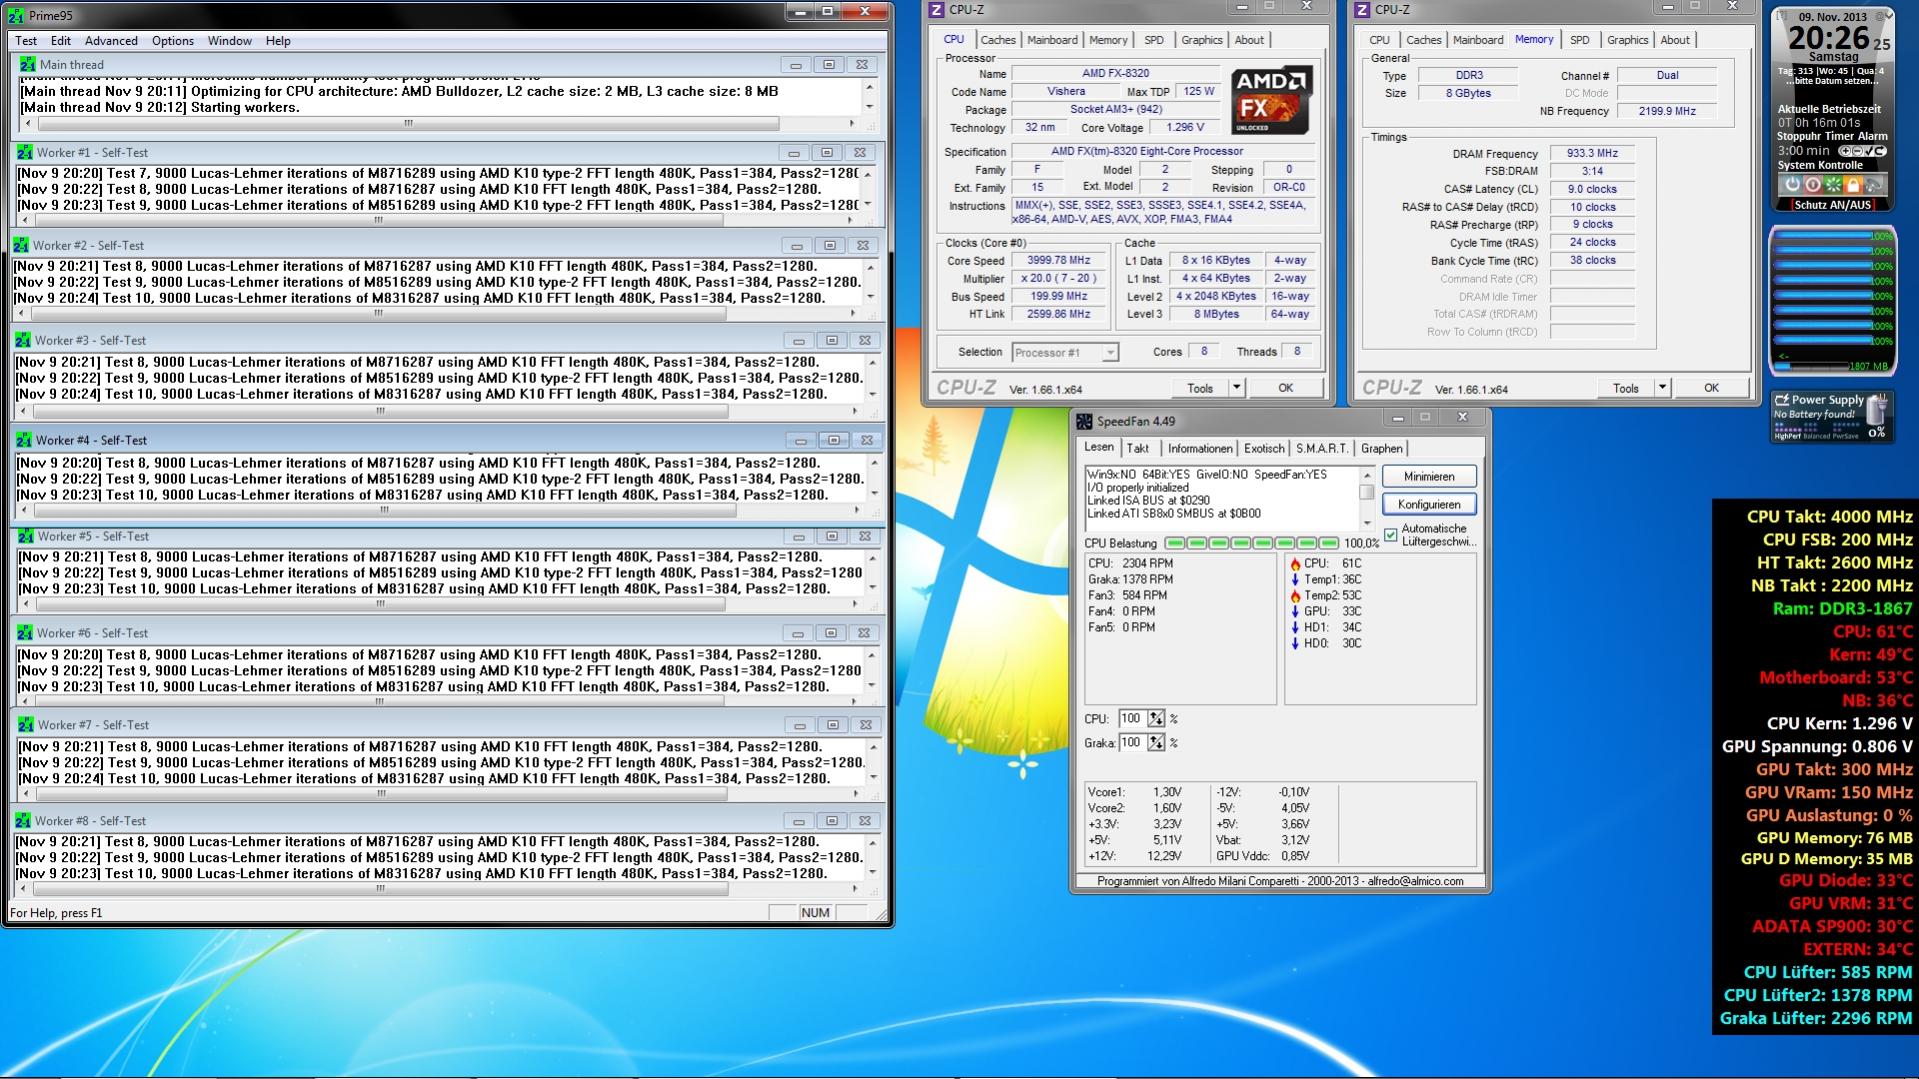Click the Worker #8 Self-Test window icon
This screenshot has width=1919, height=1079.
pyautogui.click(x=22, y=822)
